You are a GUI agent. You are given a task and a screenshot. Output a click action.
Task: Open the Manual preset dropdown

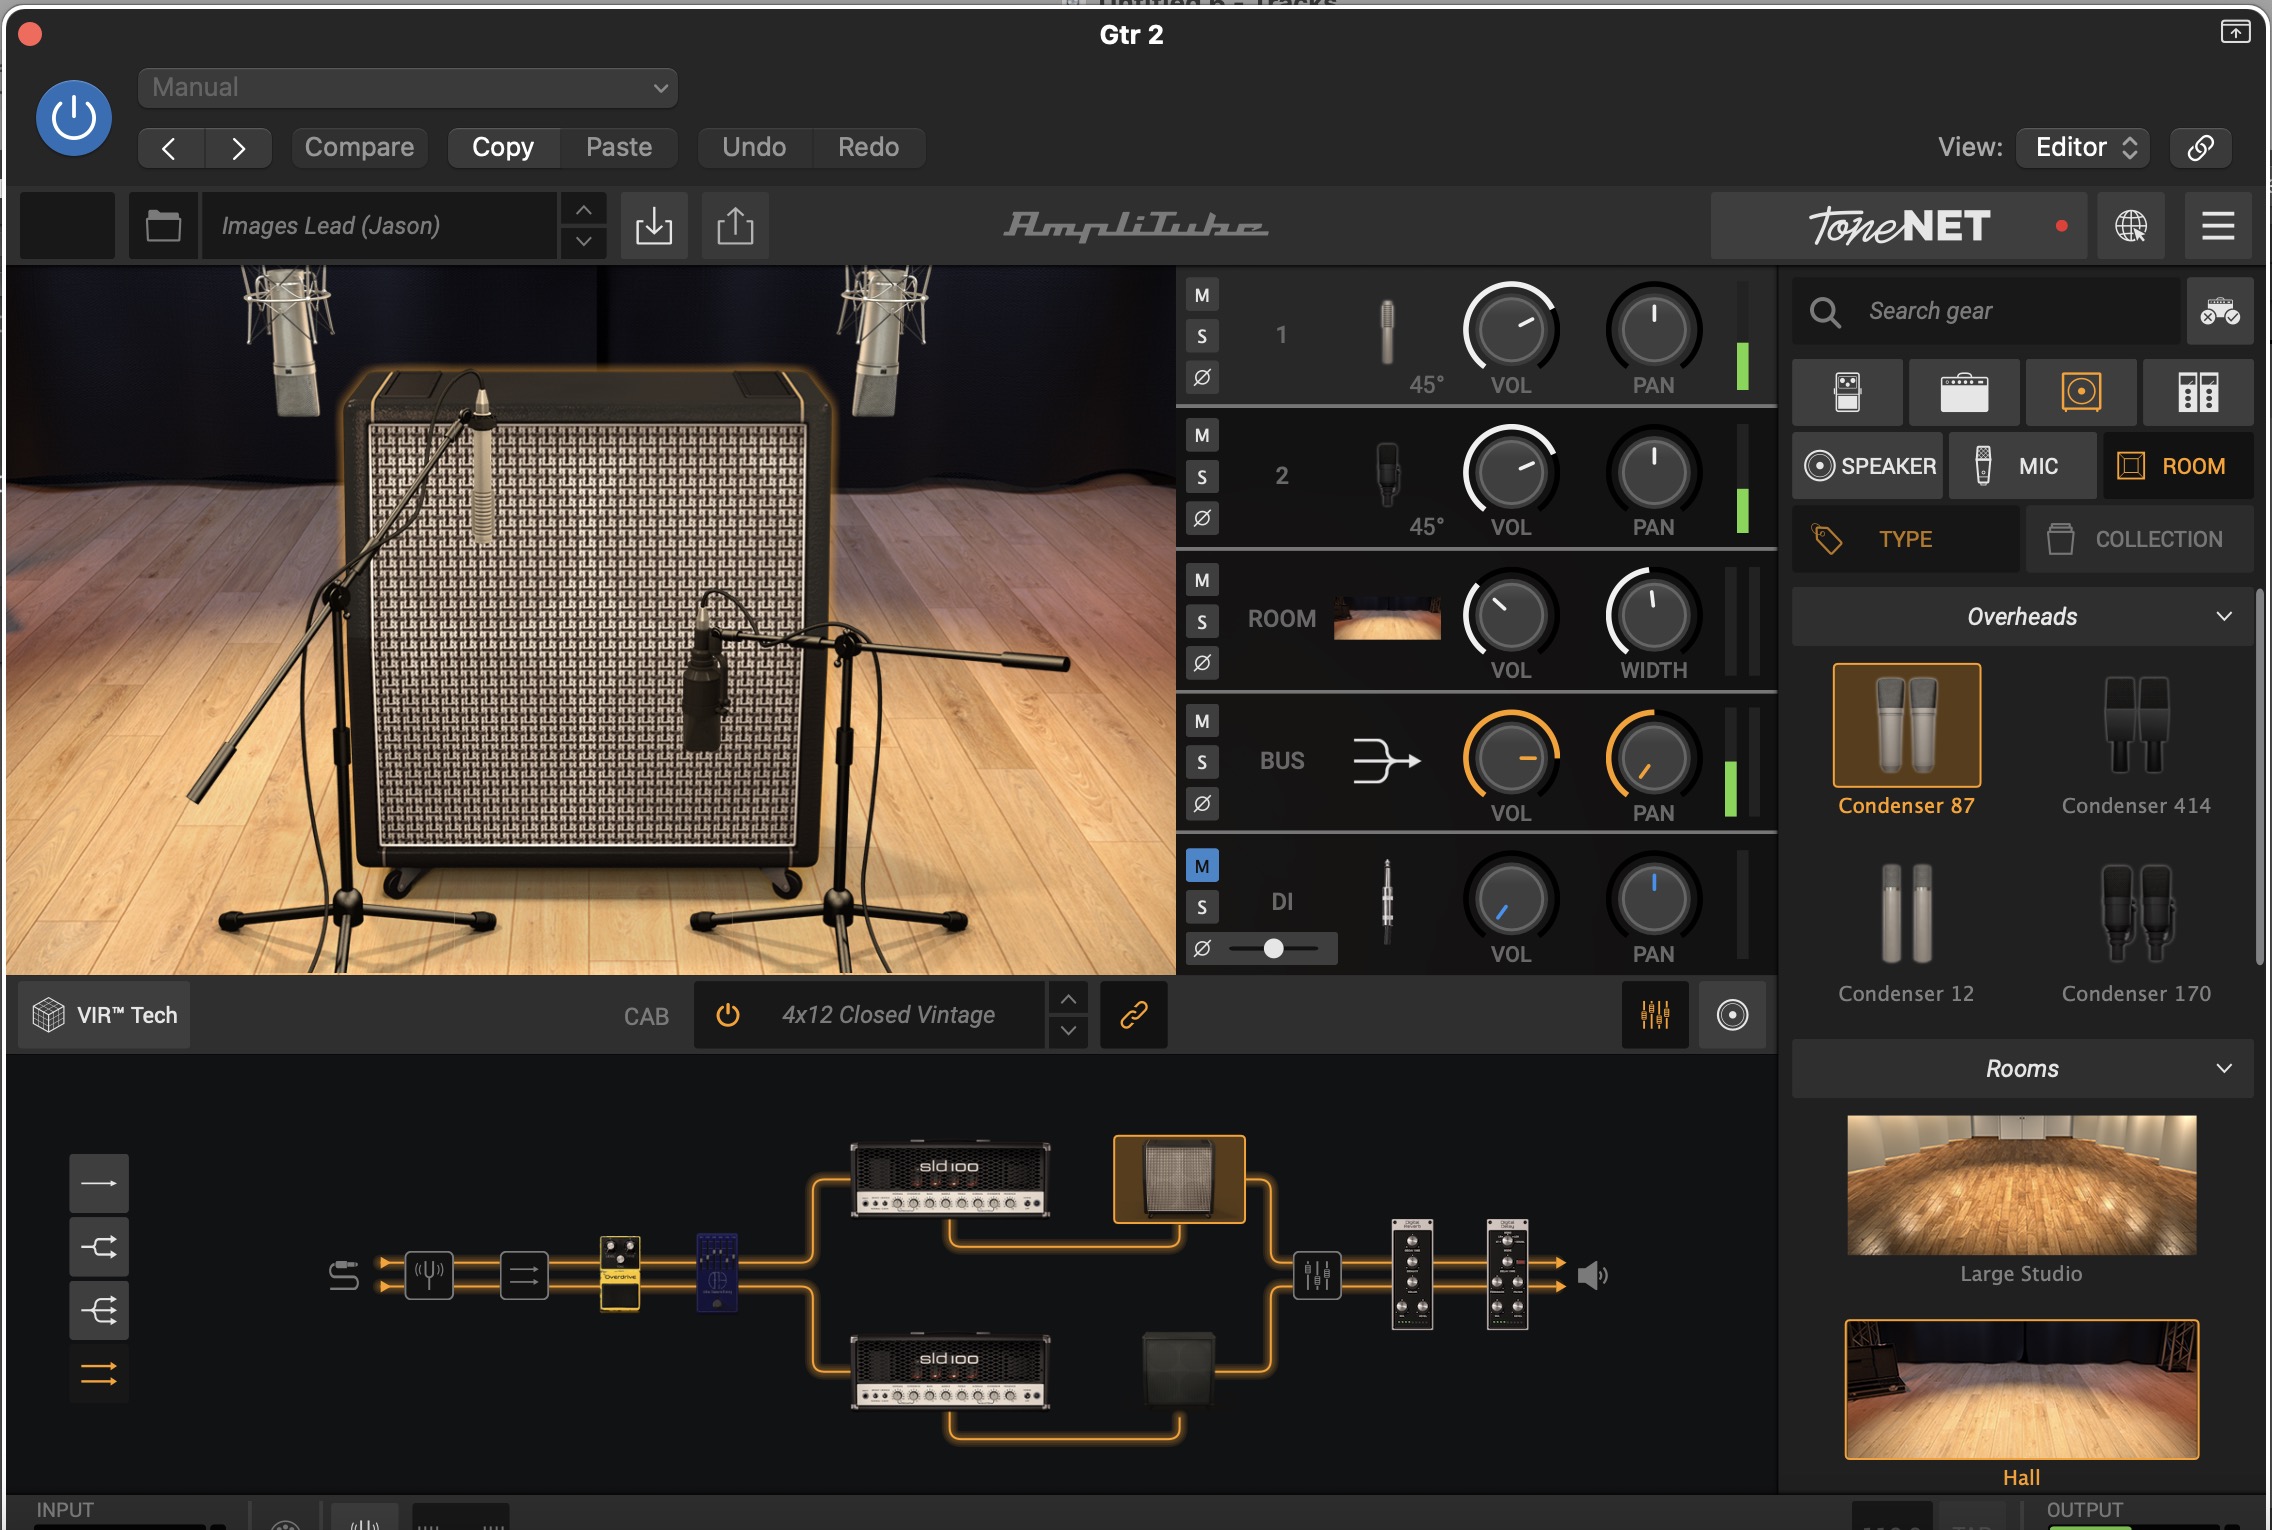(408, 88)
